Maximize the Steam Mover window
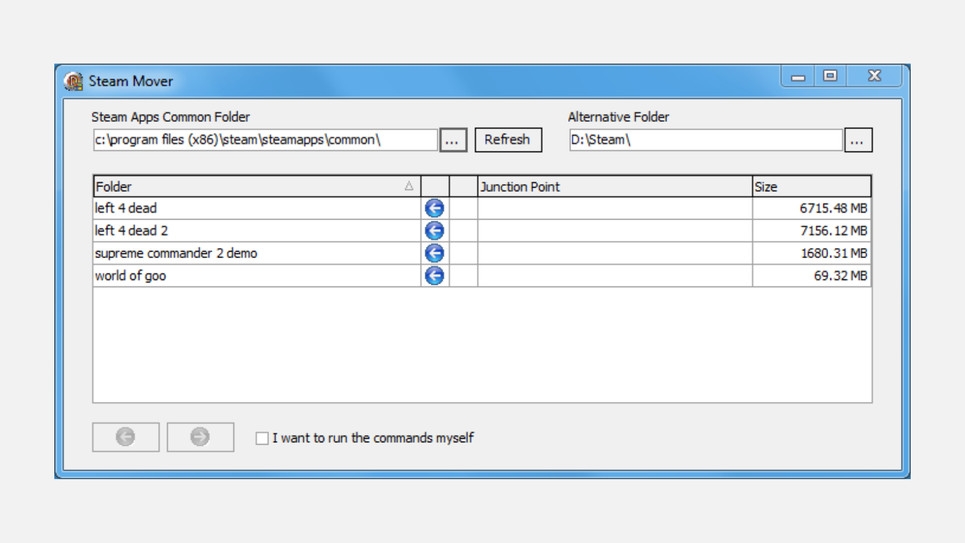Viewport: 965px width, 543px height. [830, 76]
